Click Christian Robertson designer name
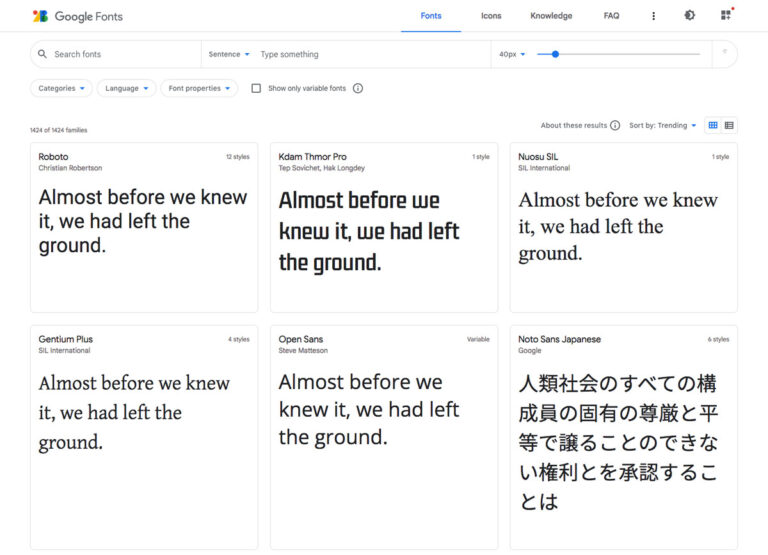This screenshot has width=768, height=555. [x=70, y=168]
